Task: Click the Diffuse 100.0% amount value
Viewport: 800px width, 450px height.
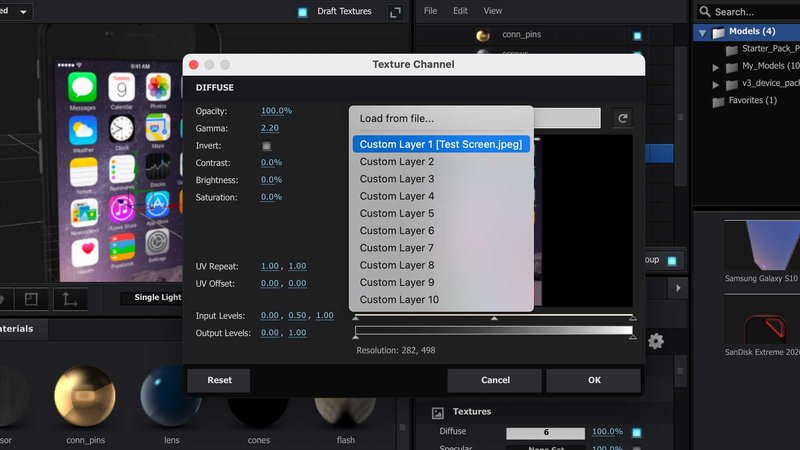Action: [607, 432]
